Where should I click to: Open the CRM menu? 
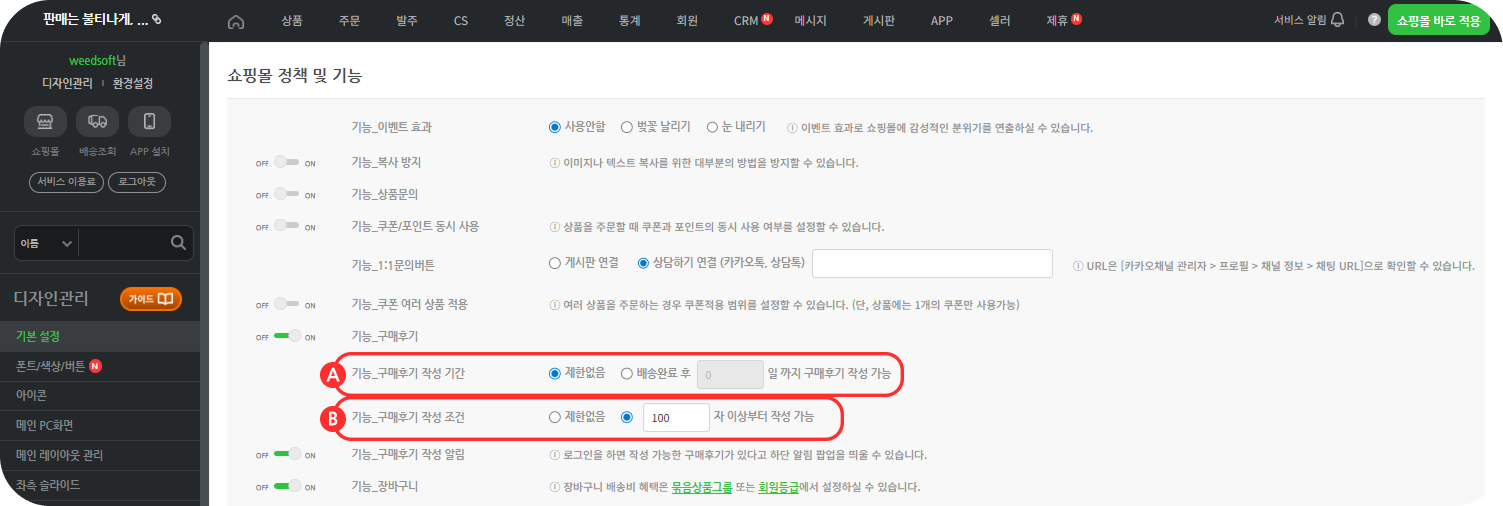coord(746,21)
